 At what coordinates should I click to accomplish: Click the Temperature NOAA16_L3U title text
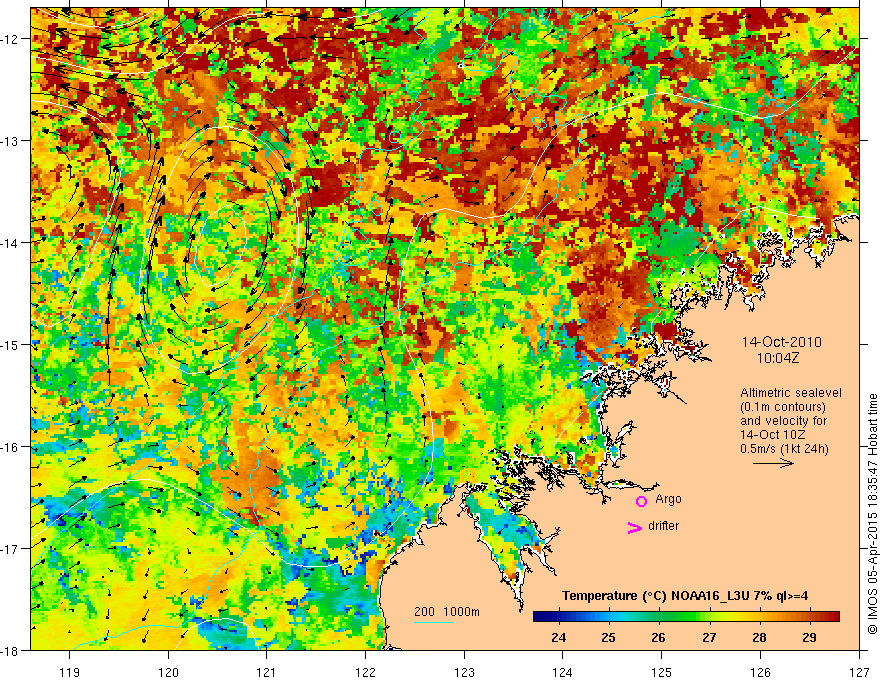[x=685, y=596]
